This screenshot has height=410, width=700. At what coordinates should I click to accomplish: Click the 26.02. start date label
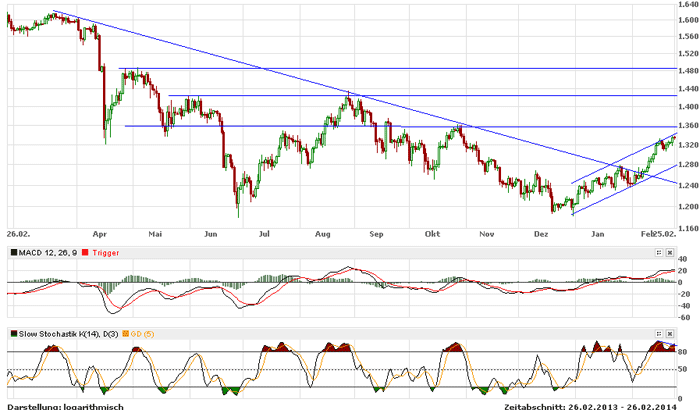[x=18, y=232]
